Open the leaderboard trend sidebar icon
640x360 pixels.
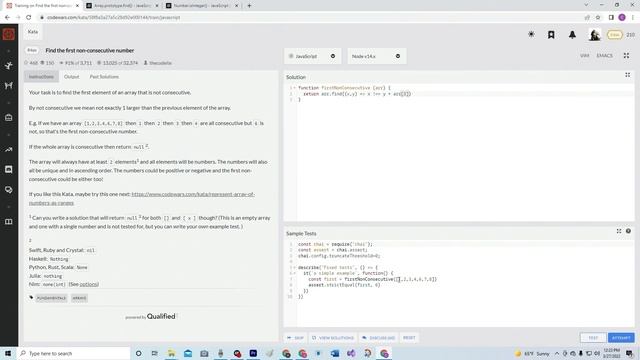pyautogui.click(x=9, y=149)
